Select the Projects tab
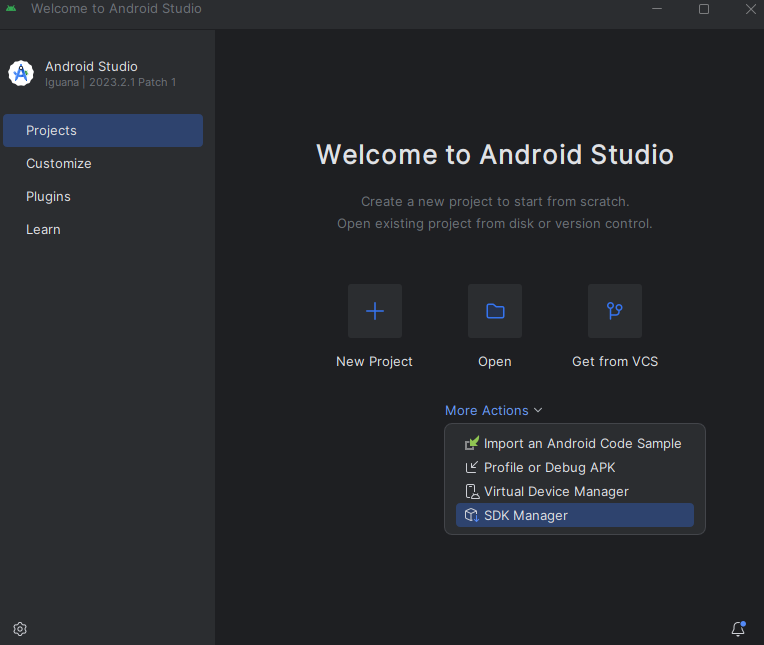 pyautogui.click(x=103, y=131)
